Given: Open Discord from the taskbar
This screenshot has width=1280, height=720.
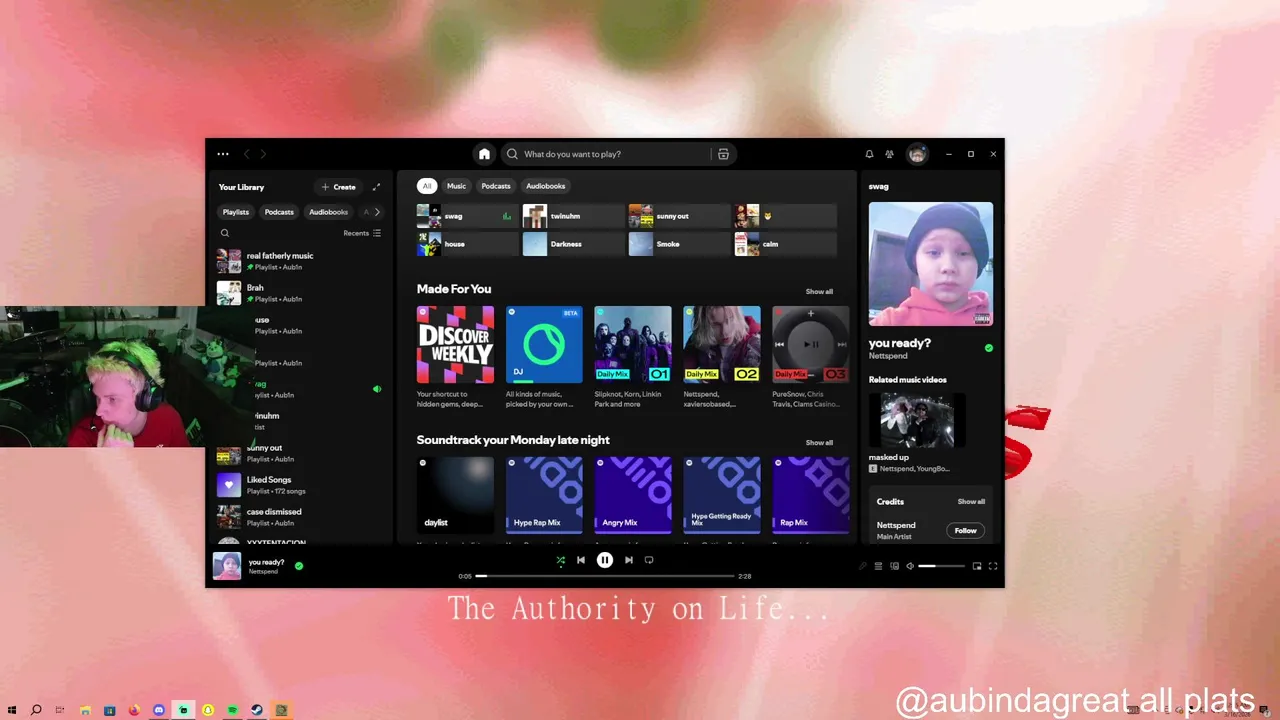Looking at the screenshot, I should (158, 710).
